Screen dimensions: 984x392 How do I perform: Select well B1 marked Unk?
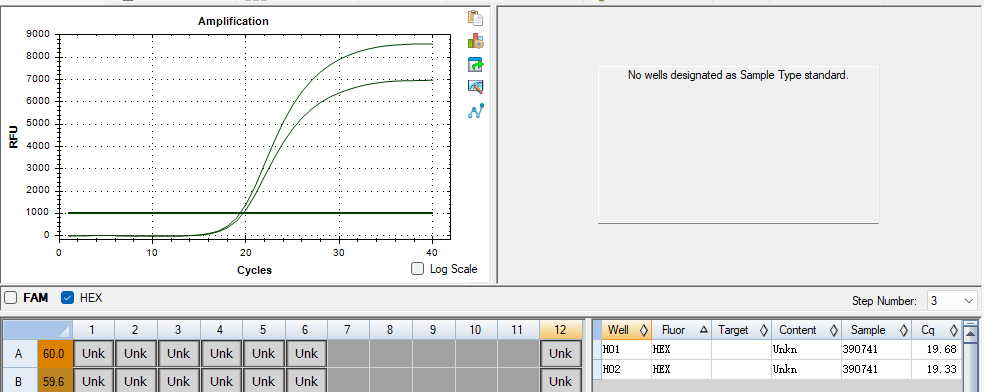[x=94, y=381]
